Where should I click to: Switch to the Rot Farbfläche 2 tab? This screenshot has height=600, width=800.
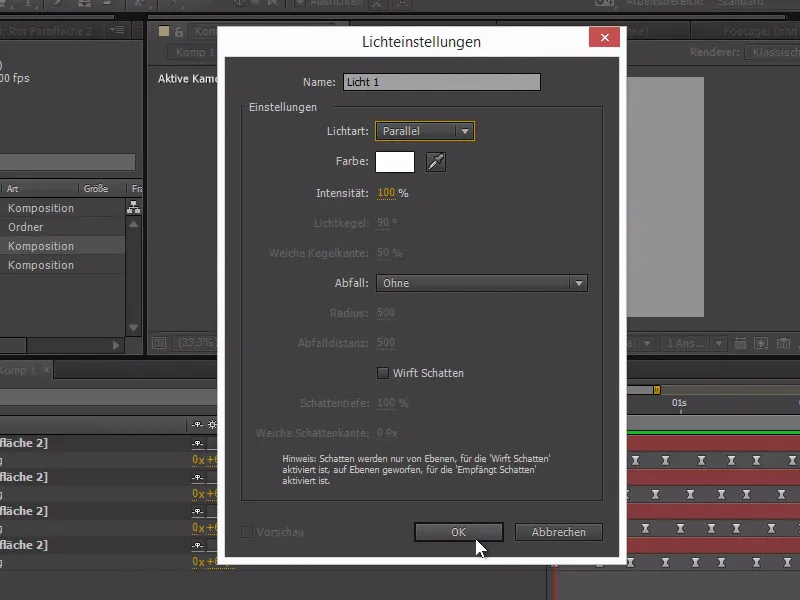pos(50,31)
